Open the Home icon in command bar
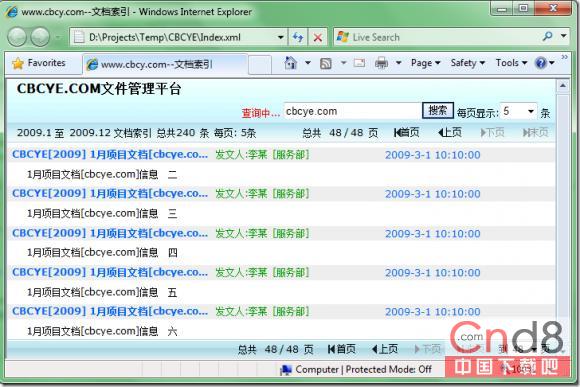The height and width of the screenshot is (387, 580). (291, 63)
